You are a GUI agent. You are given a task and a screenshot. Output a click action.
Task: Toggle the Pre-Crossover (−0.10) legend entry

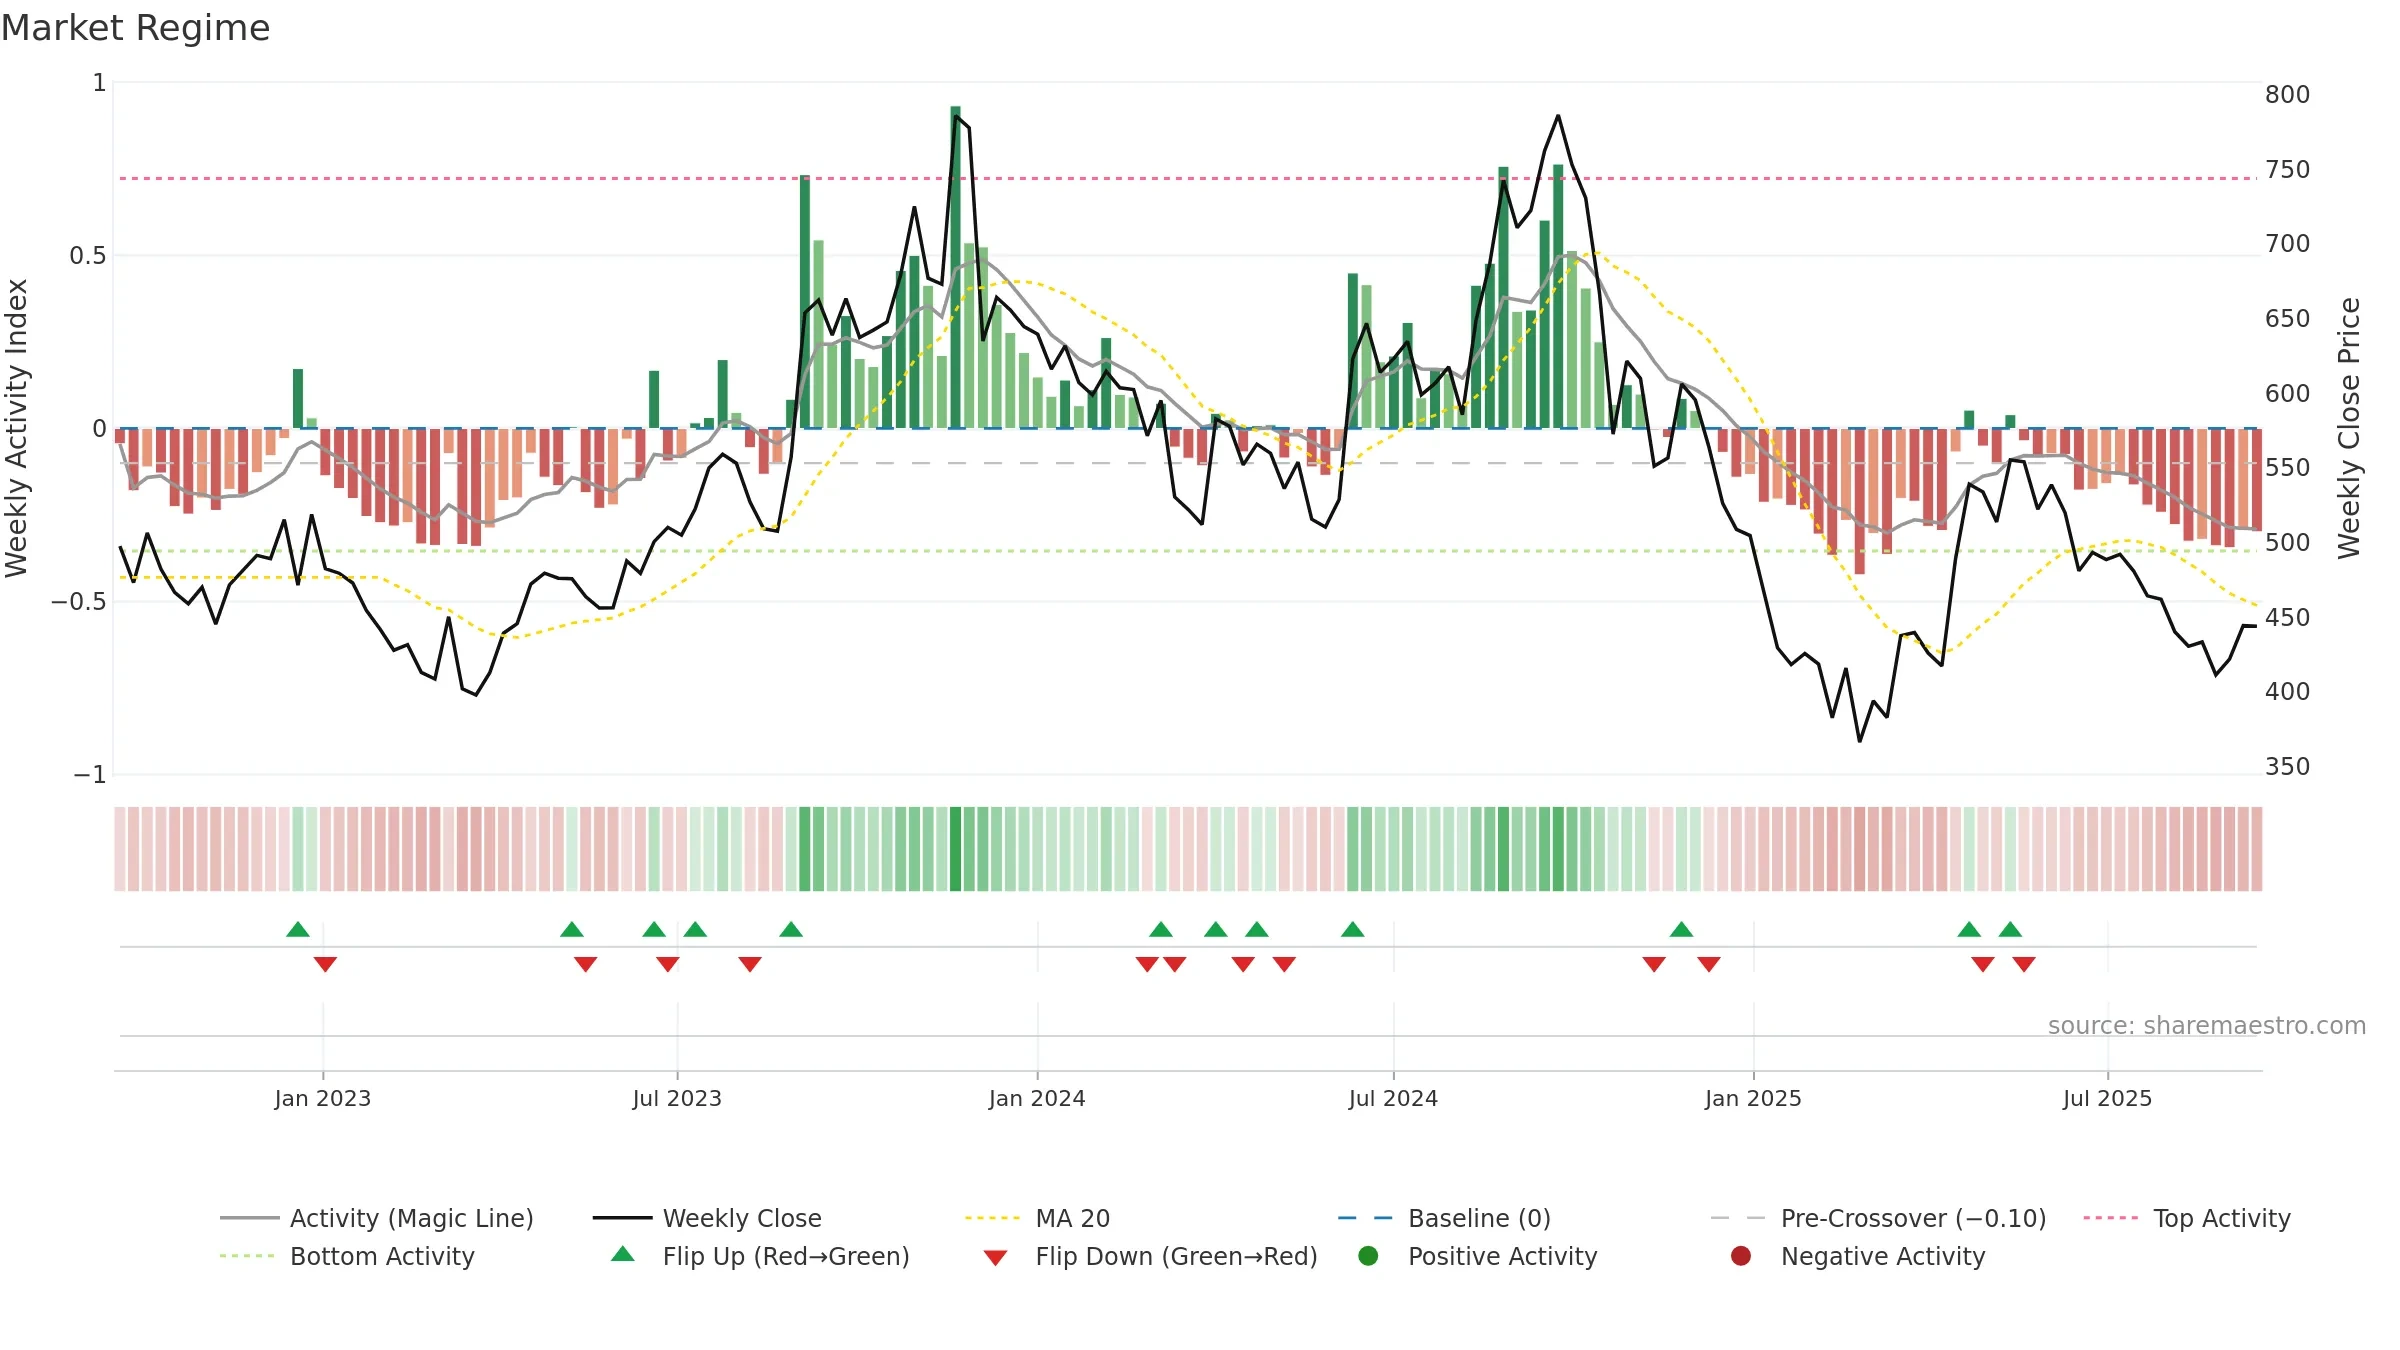coord(1878,1218)
